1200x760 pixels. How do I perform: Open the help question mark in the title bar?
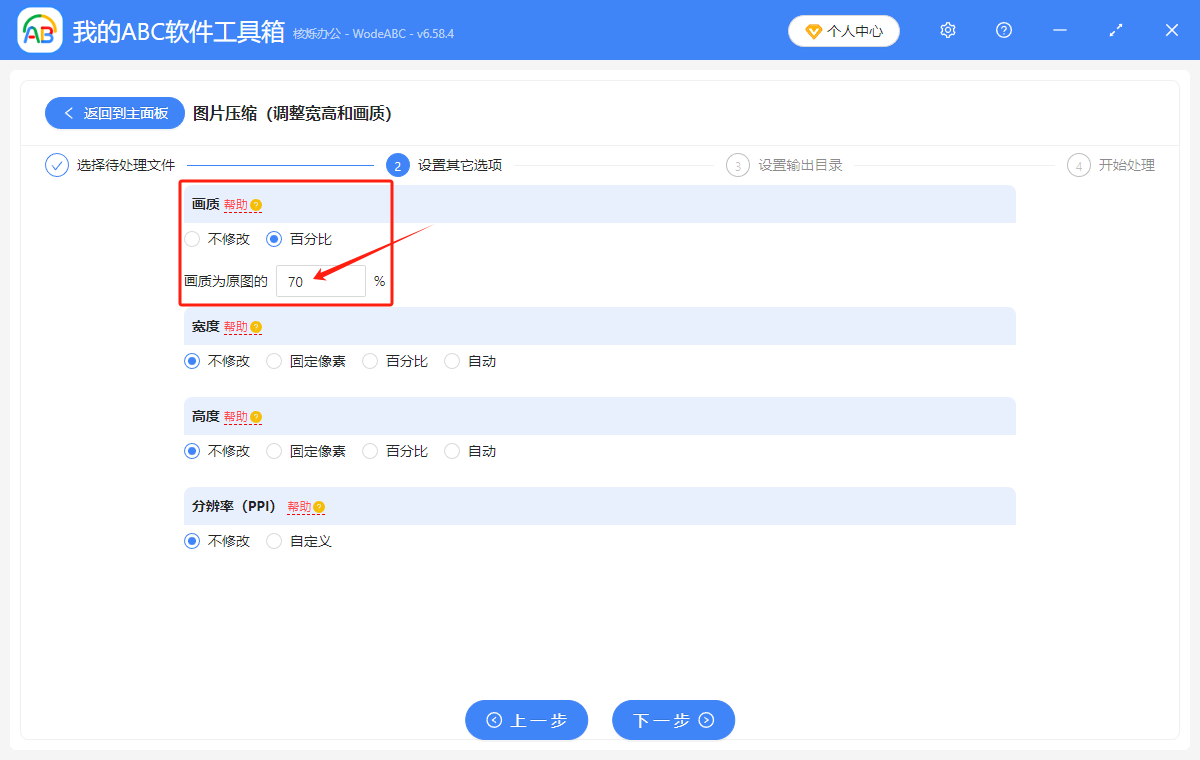(x=1003, y=30)
